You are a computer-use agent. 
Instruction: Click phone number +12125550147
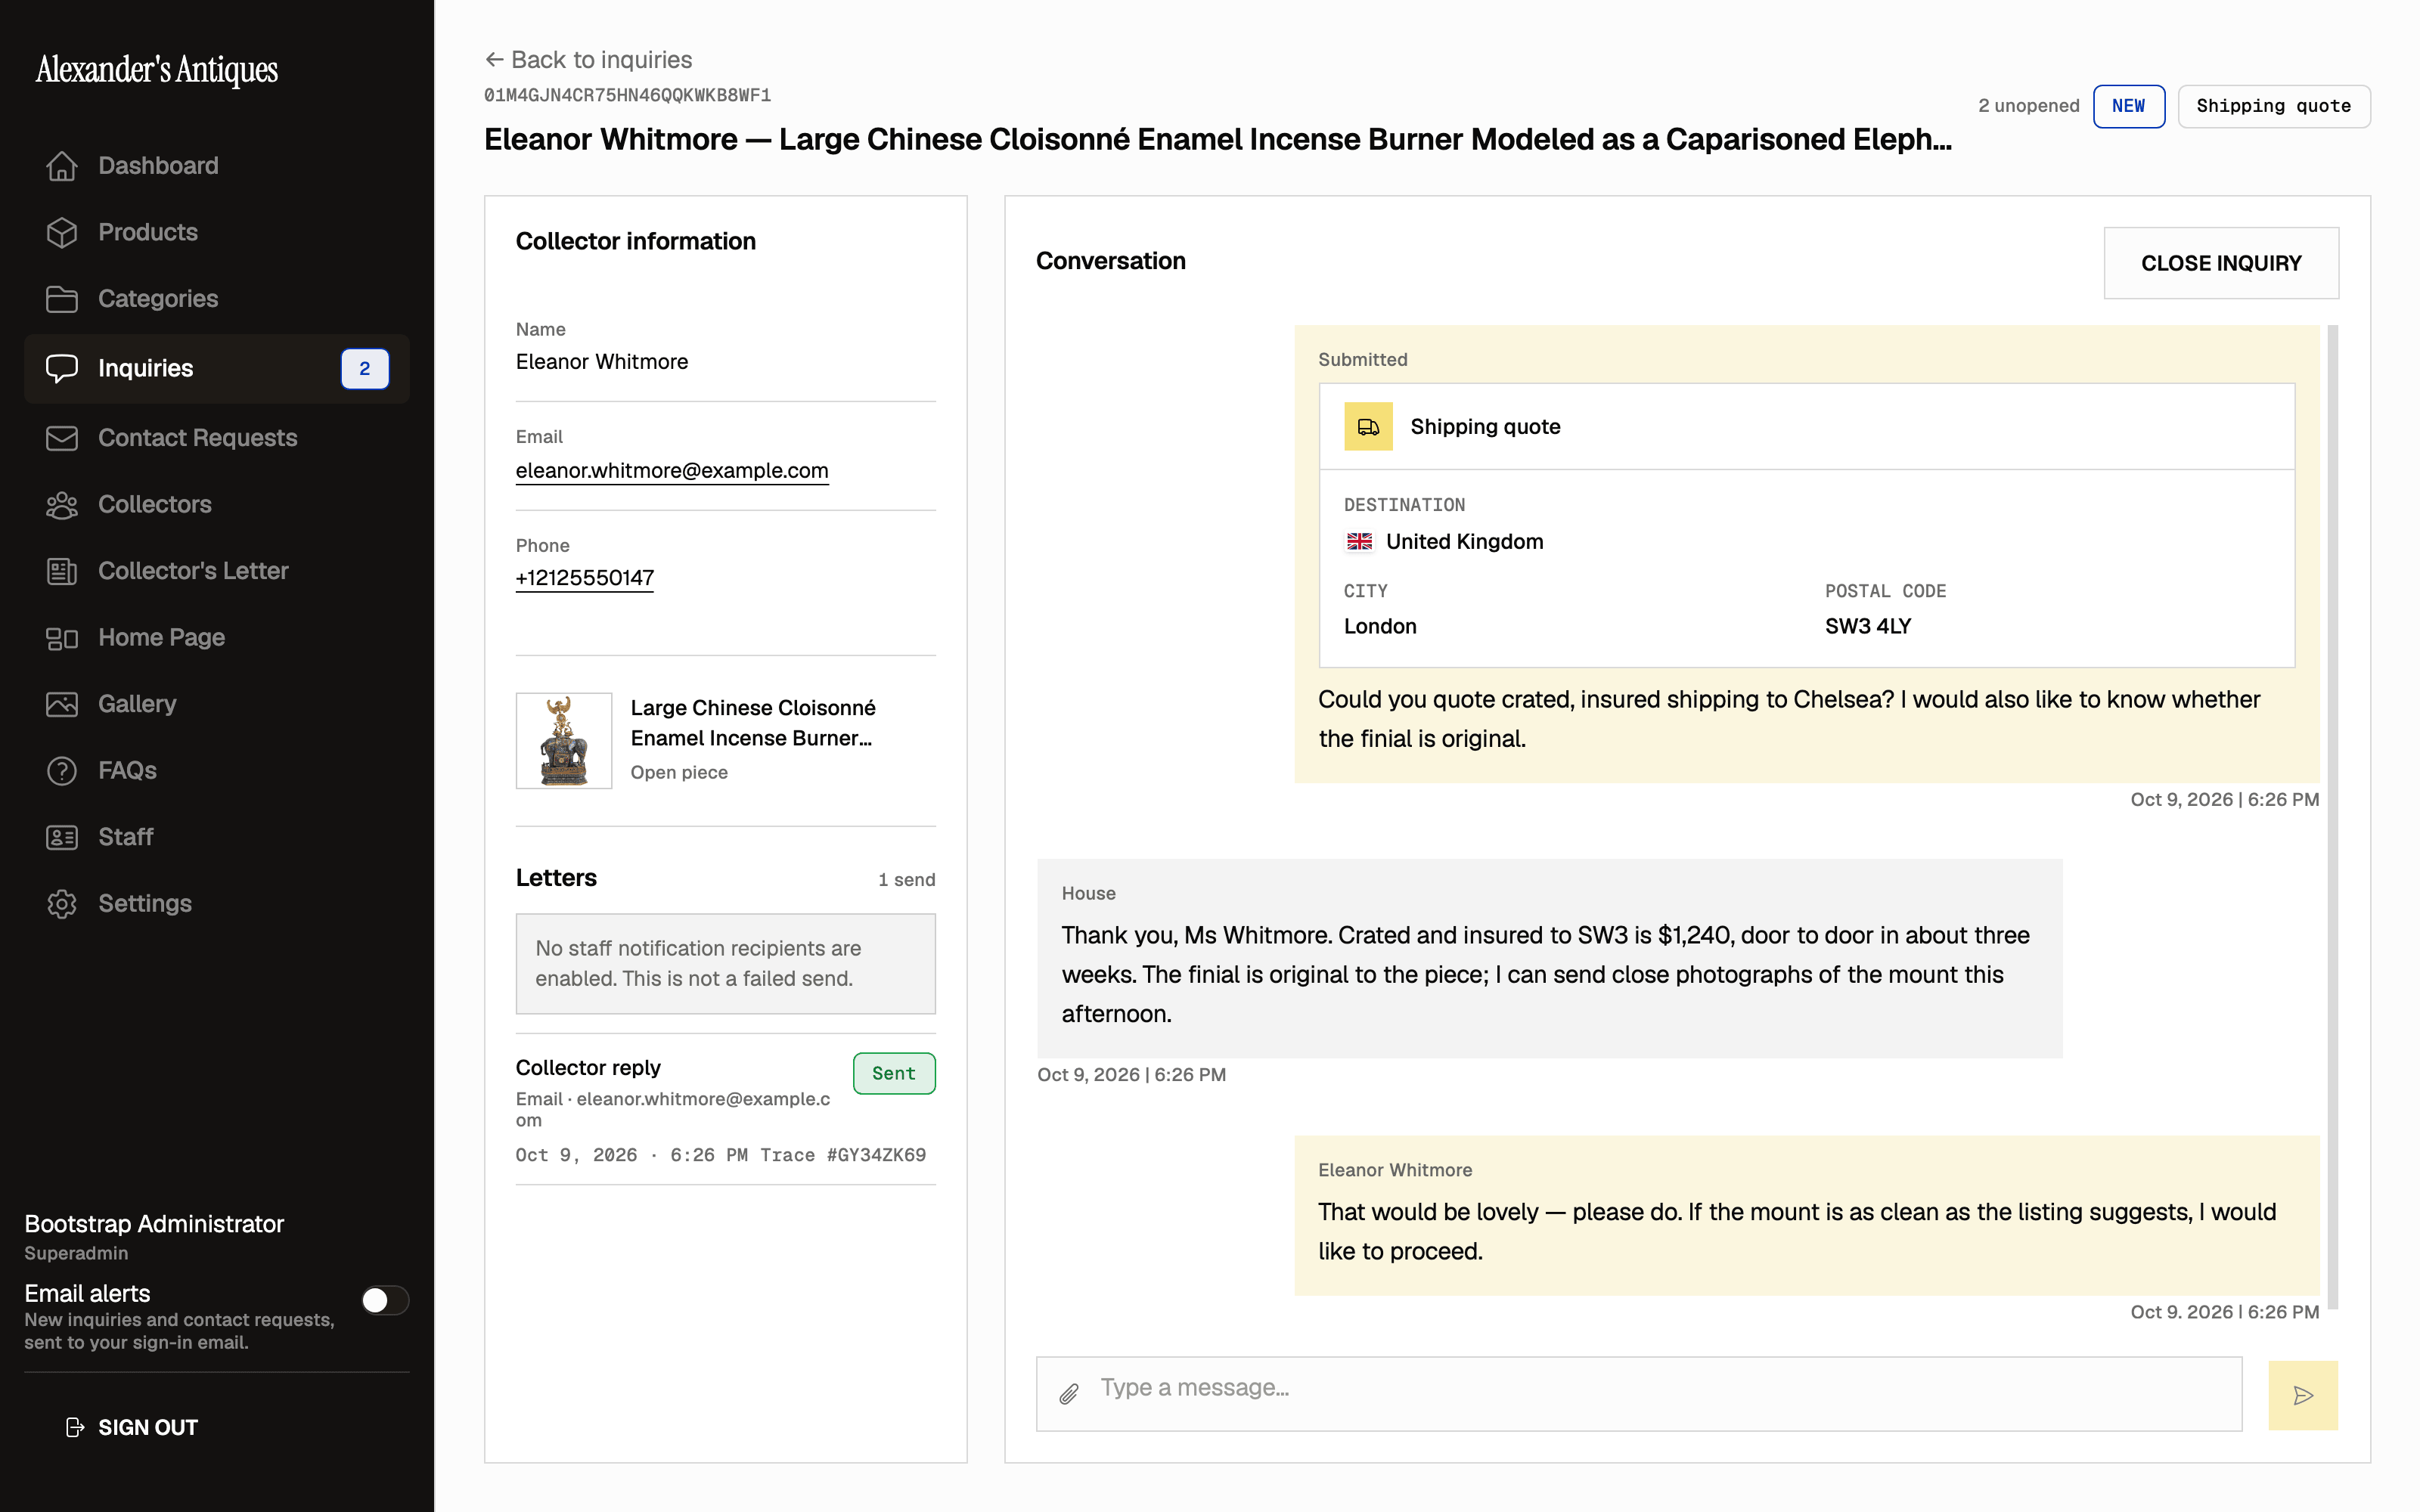coord(585,578)
